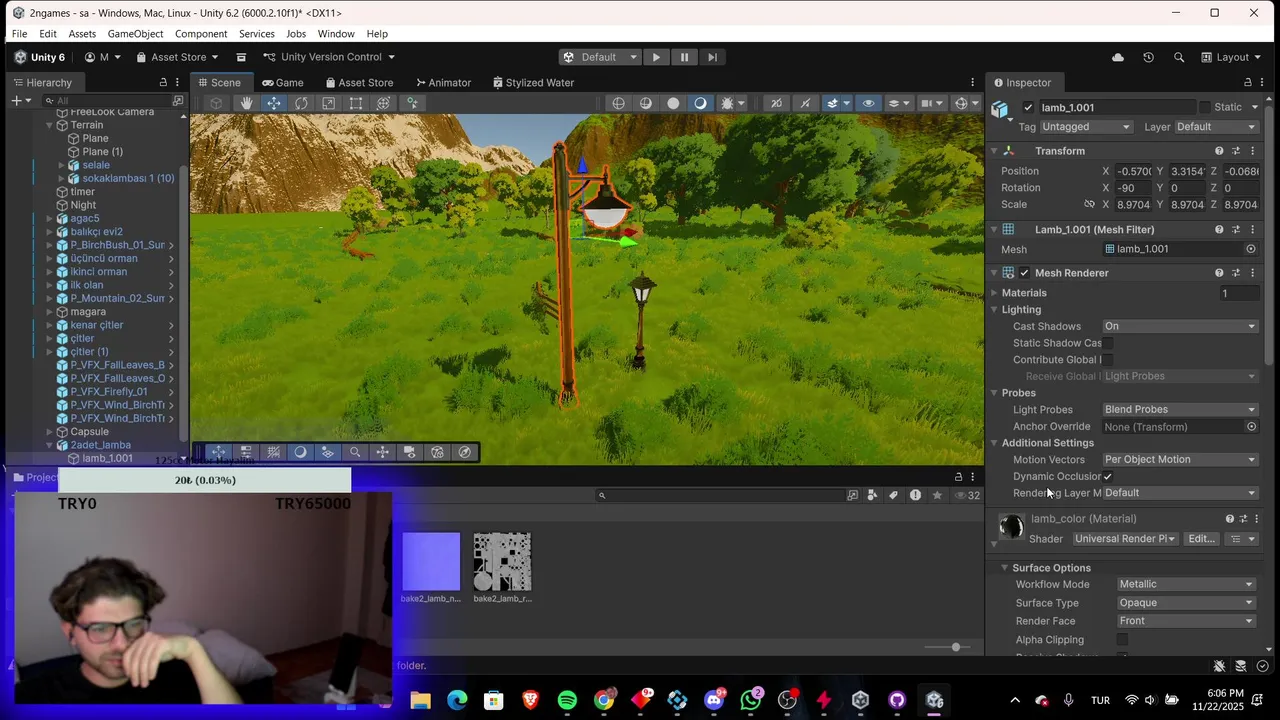
Task: Click the Play button
Action: click(656, 57)
